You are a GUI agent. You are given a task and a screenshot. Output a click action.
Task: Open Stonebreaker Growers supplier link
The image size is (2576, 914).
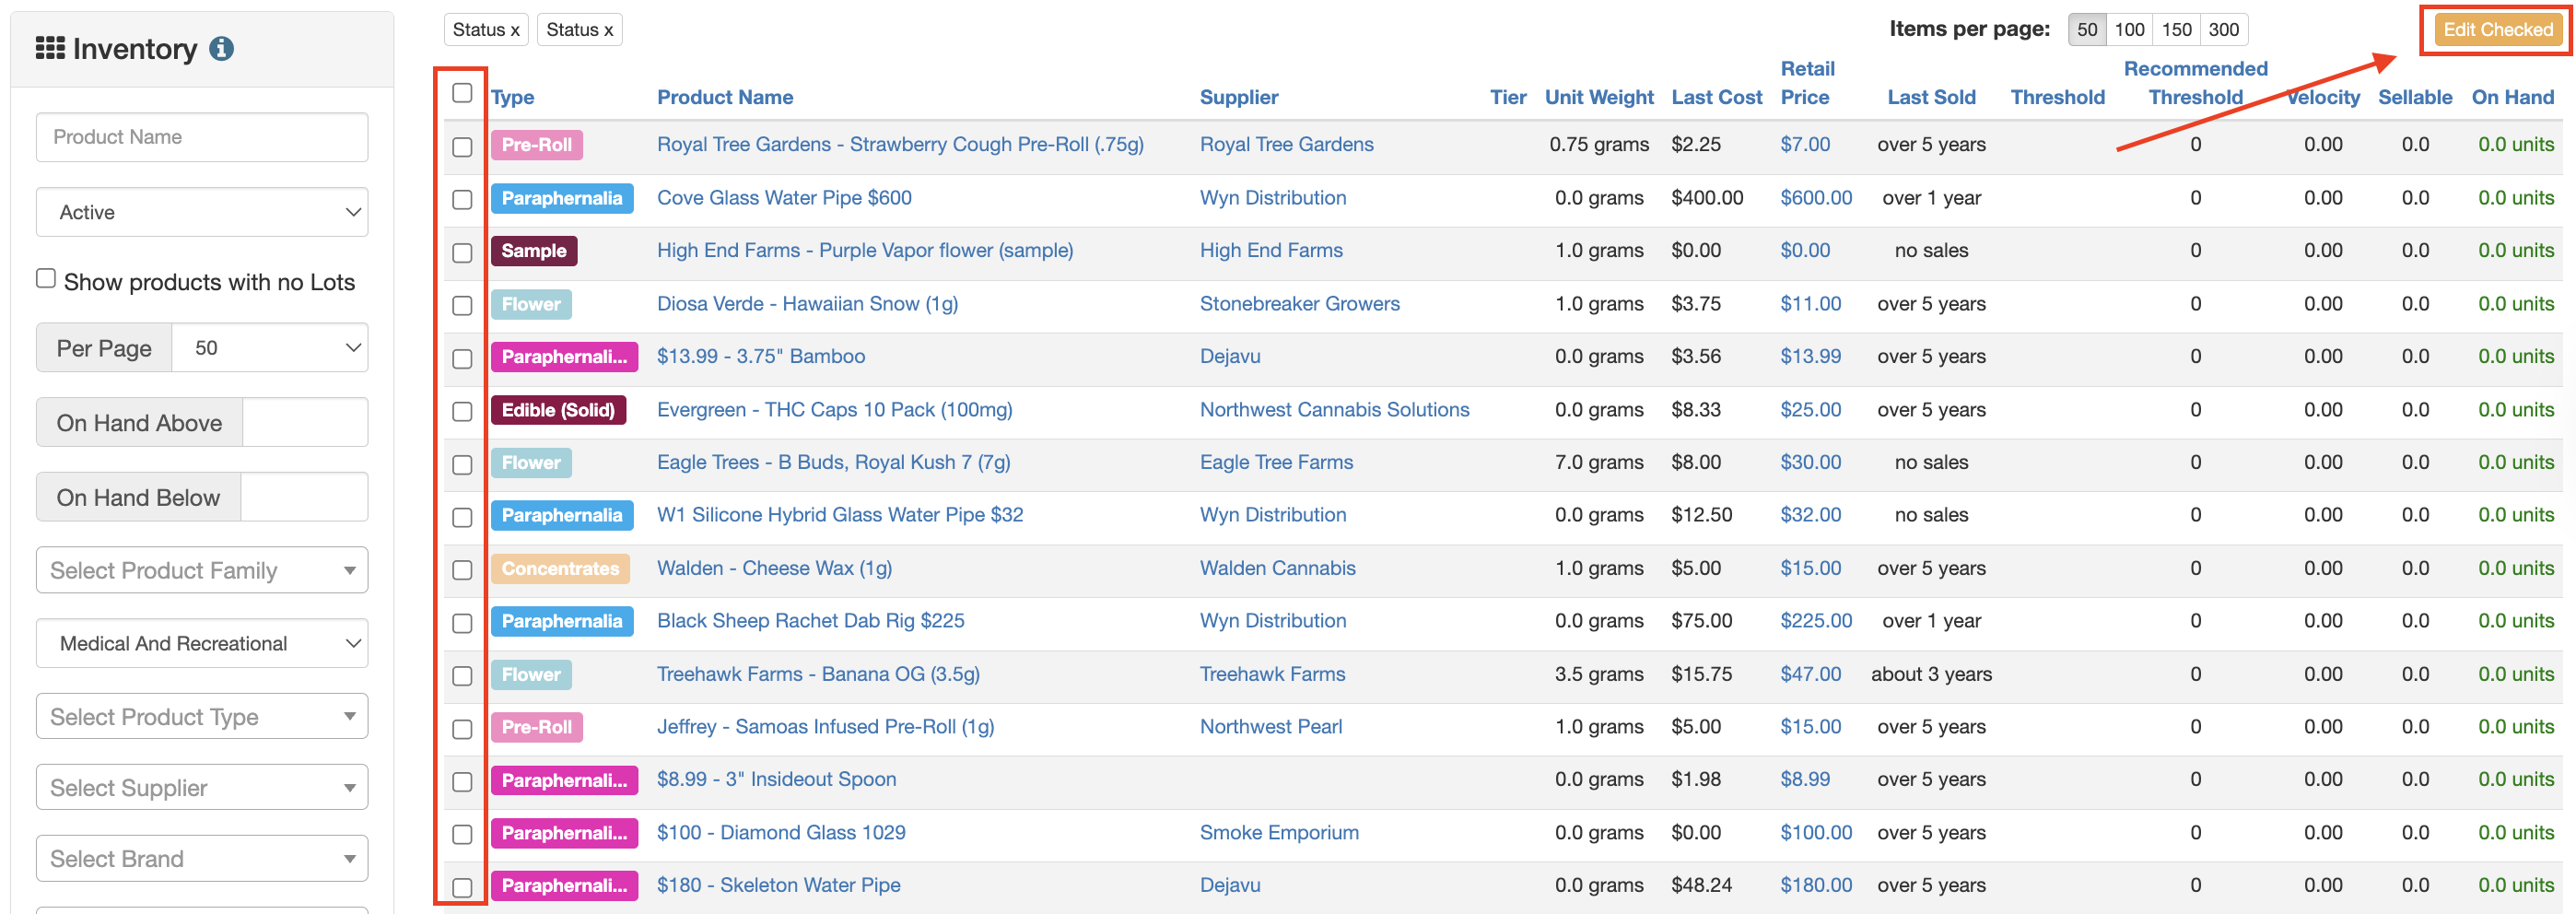[x=1299, y=303]
